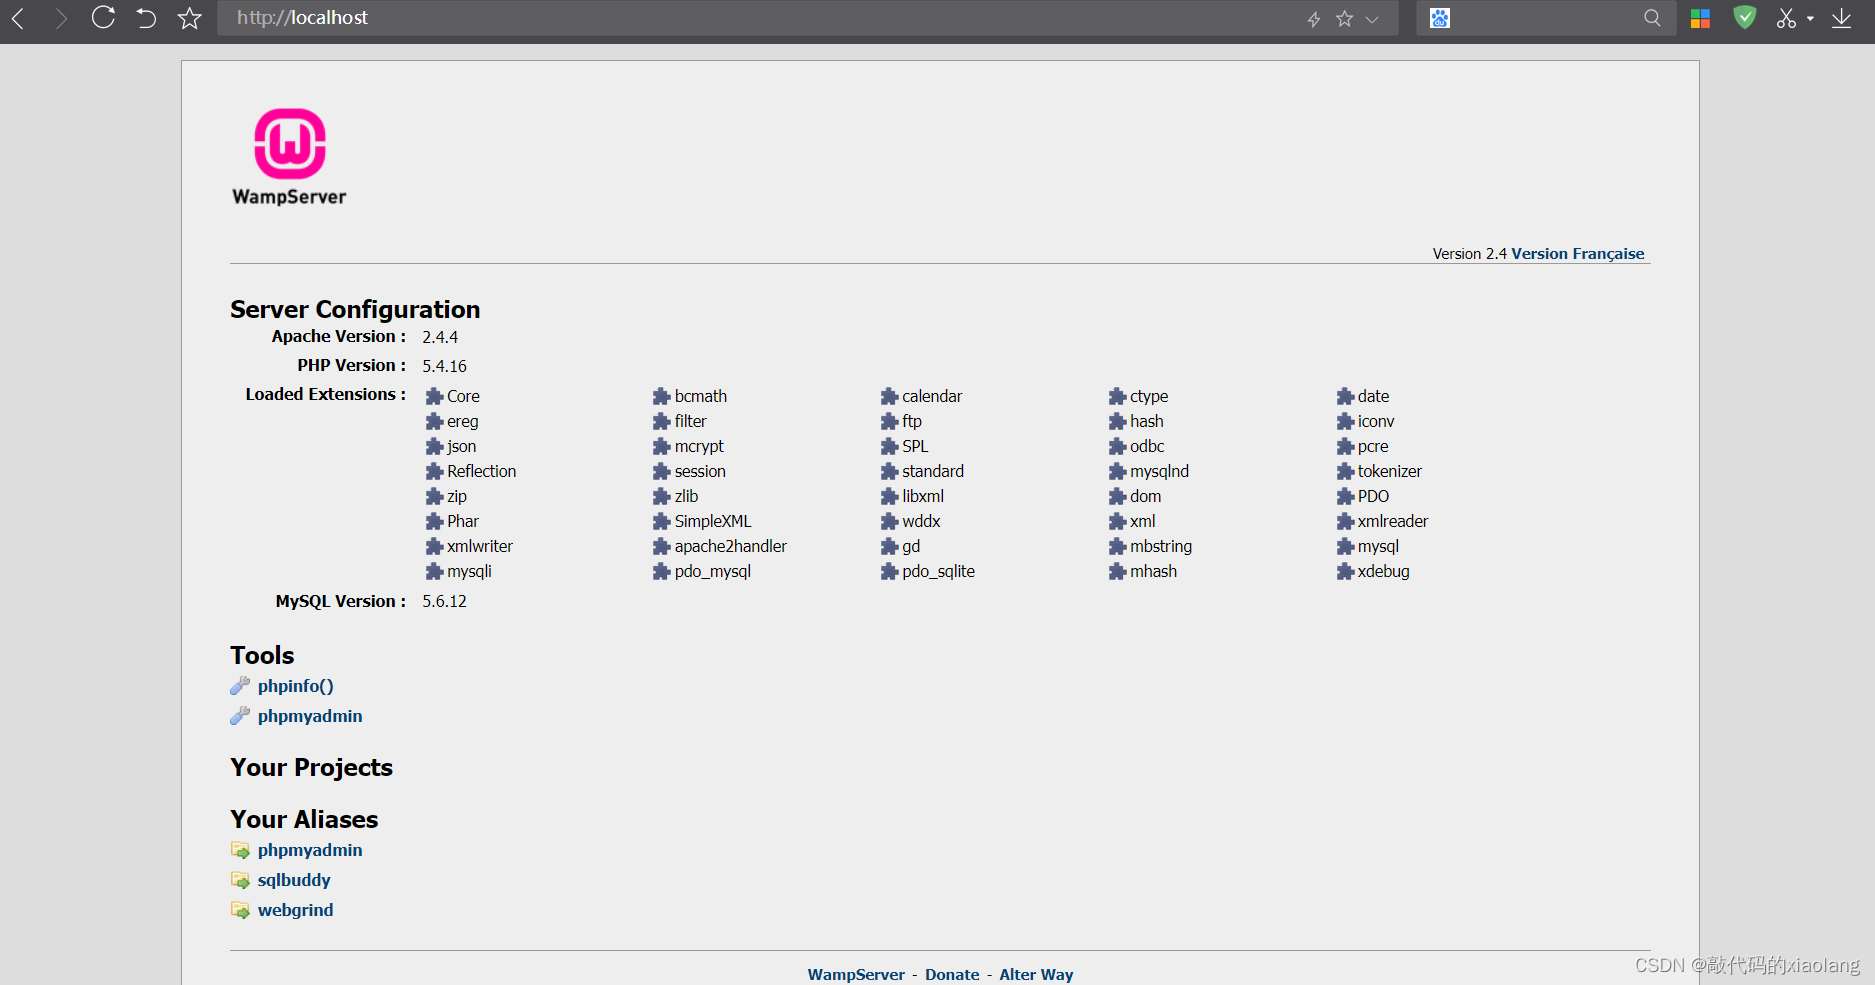Expand the address bar dropdown chevron
This screenshot has height=985, width=1875.
tap(1372, 19)
